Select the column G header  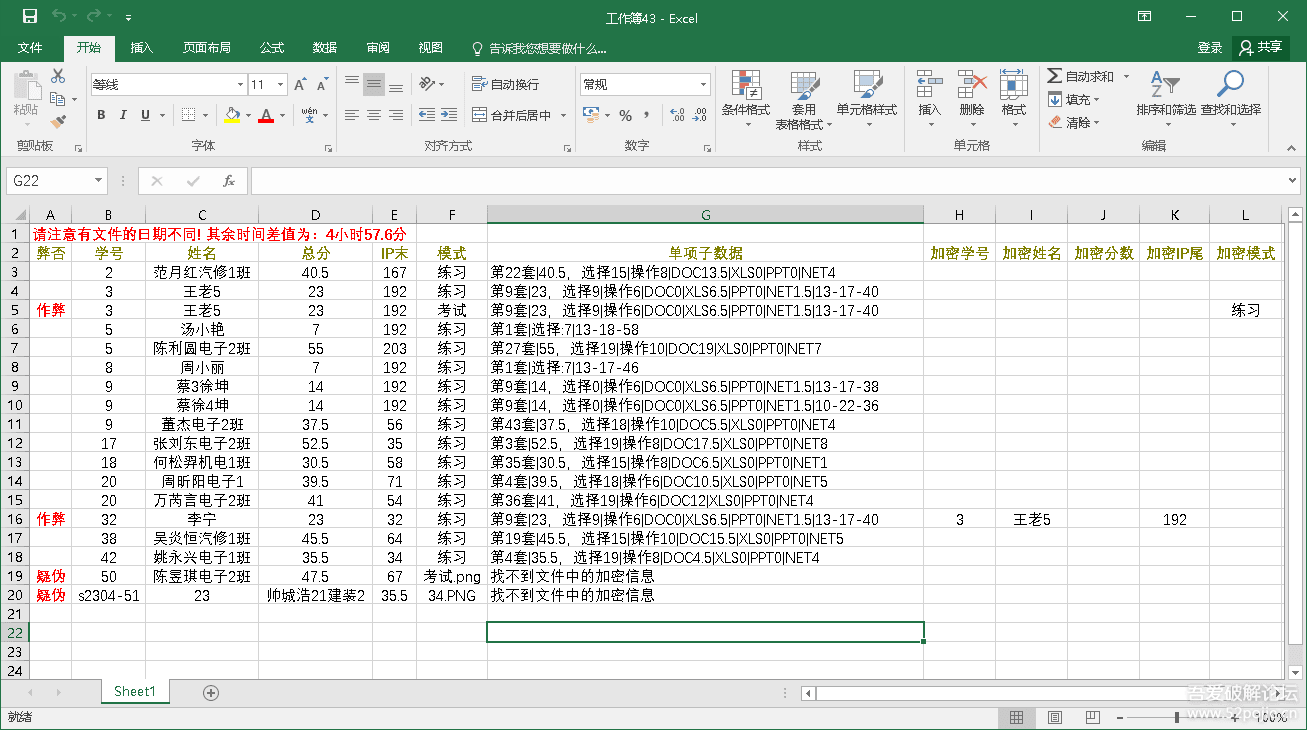705,214
